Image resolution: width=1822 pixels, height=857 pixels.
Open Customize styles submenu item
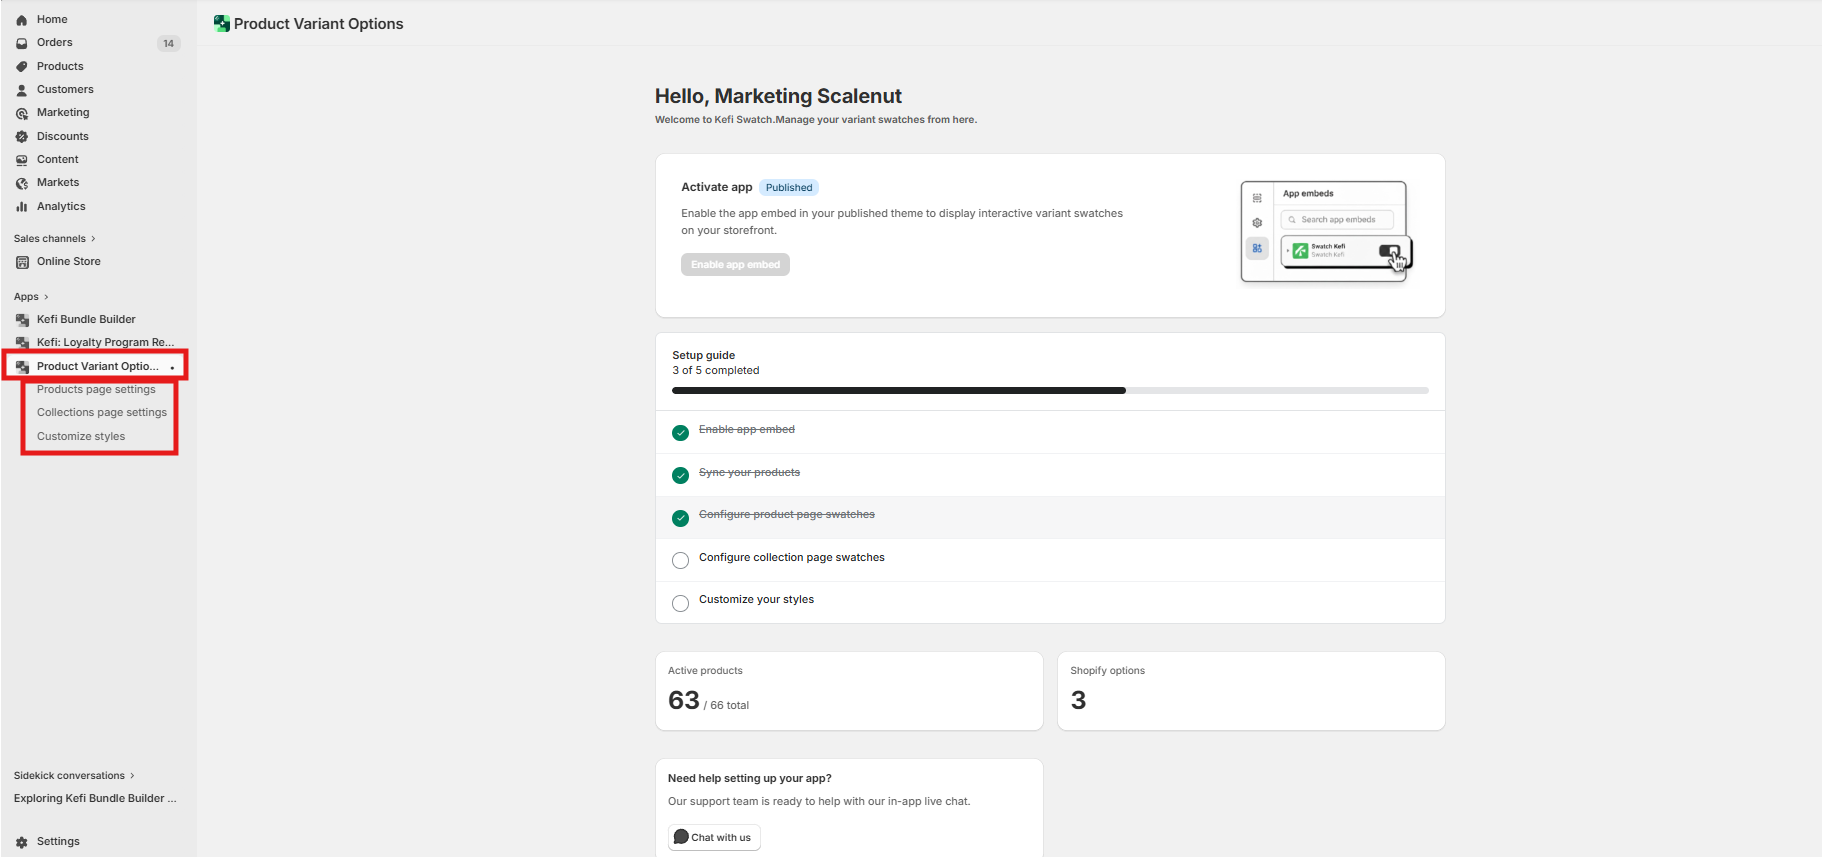pyautogui.click(x=81, y=437)
